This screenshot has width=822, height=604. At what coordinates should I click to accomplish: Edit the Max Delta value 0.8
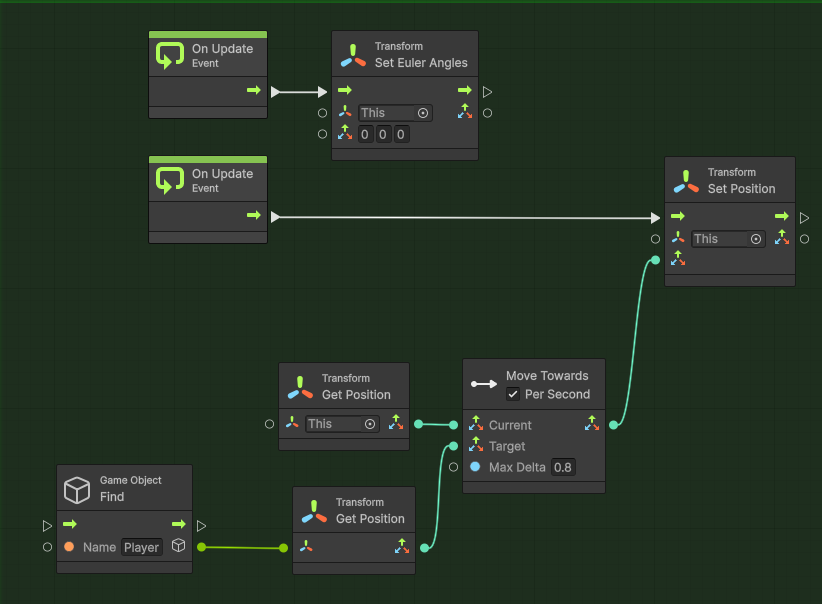pos(563,467)
